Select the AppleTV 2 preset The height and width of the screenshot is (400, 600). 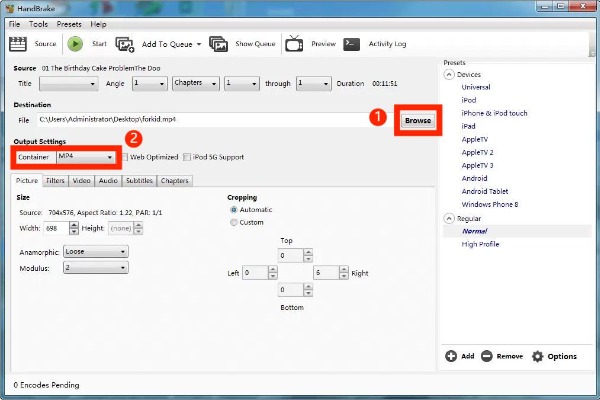tap(477, 152)
